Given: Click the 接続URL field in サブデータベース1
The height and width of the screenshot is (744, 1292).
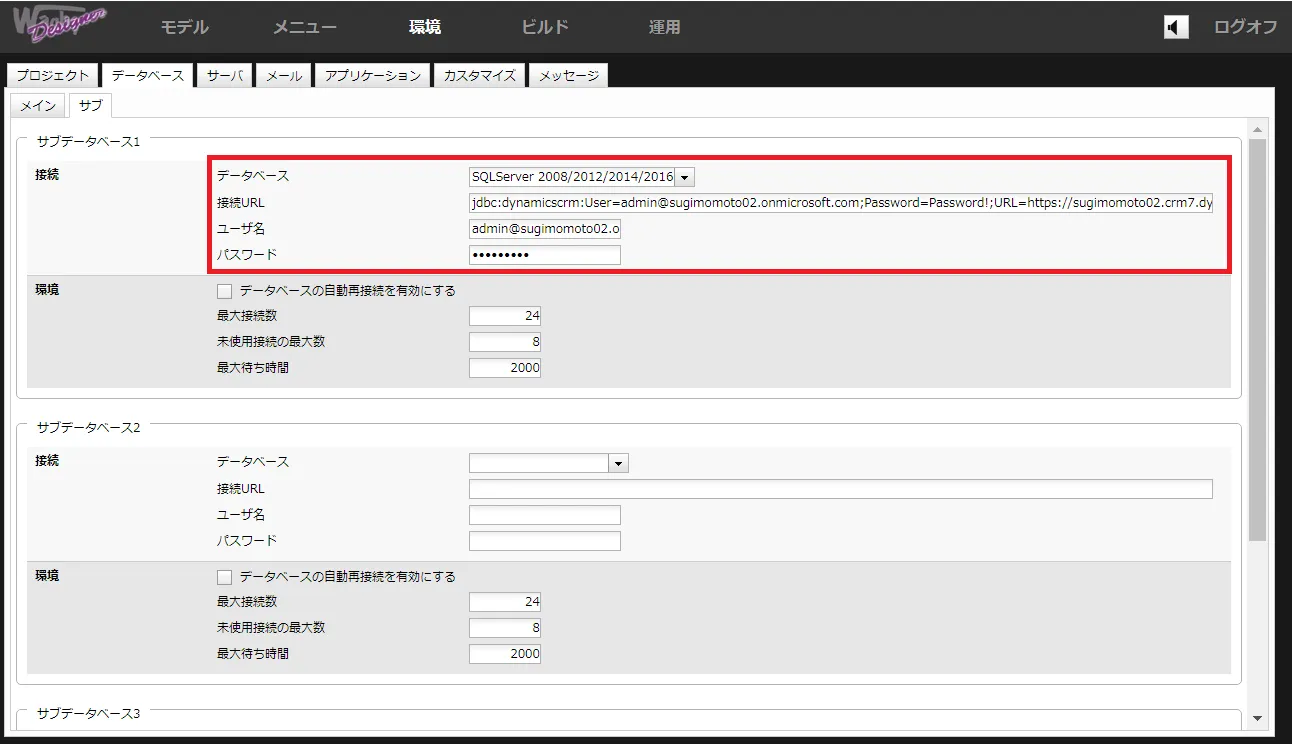Looking at the screenshot, I should tap(840, 203).
